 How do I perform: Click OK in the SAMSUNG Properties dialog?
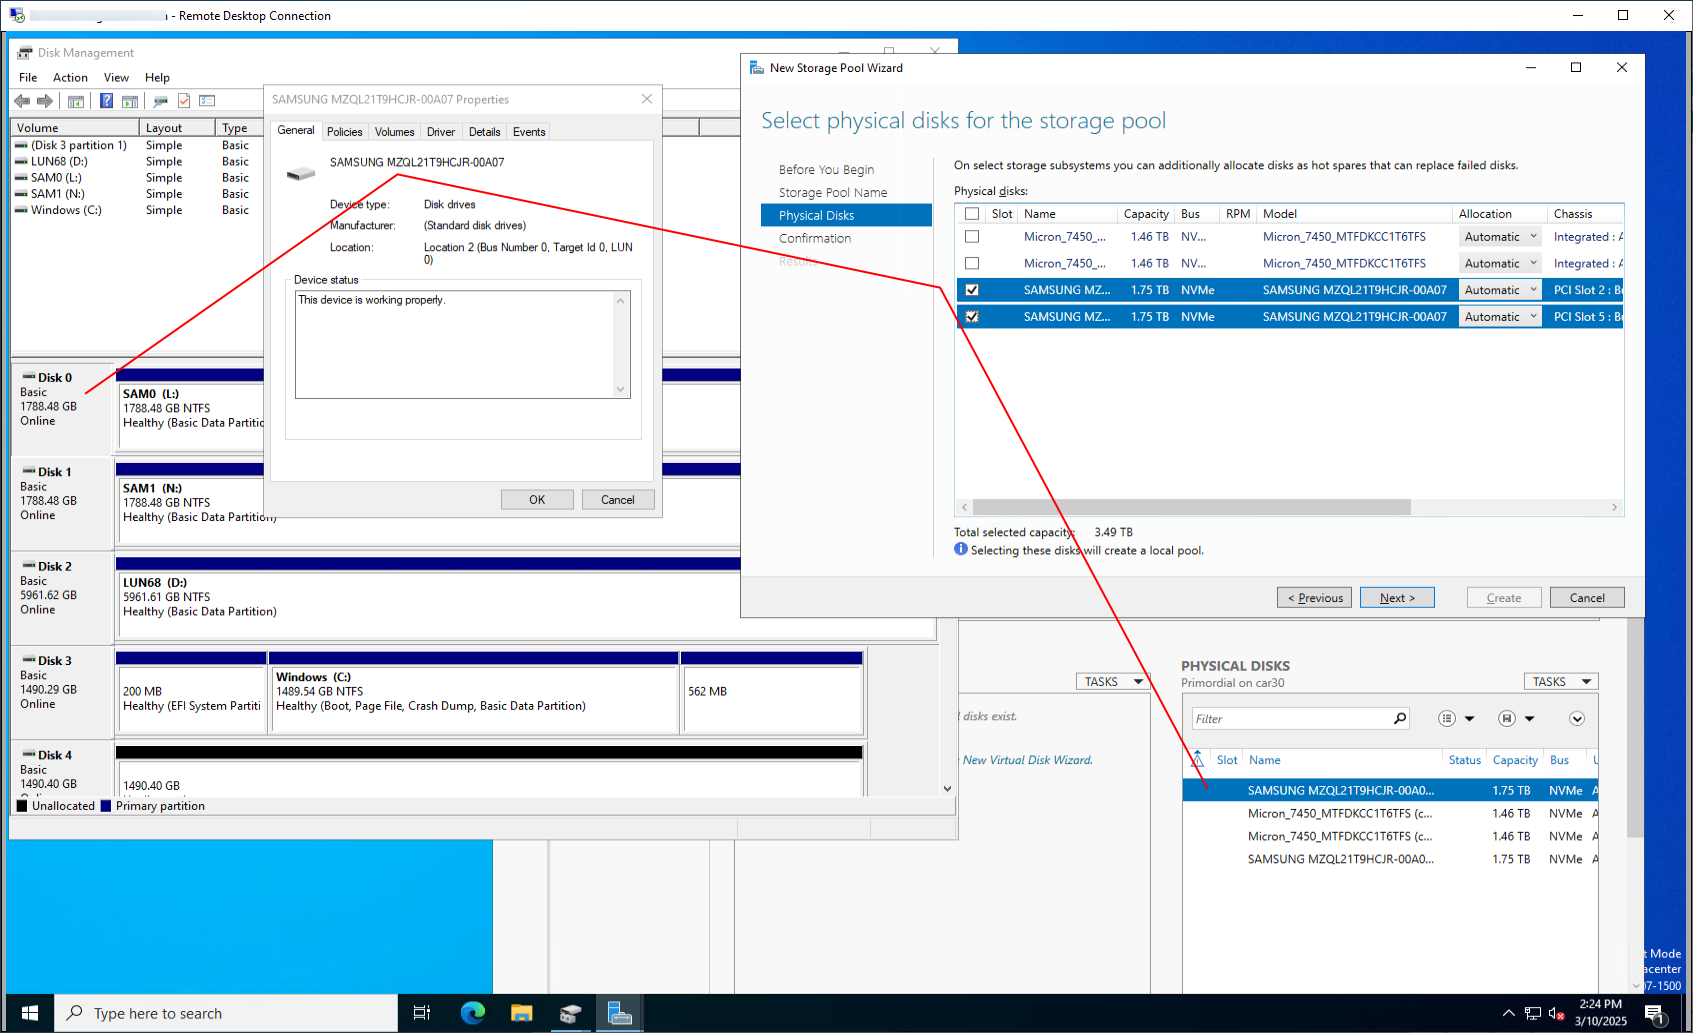click(x=537, y=499)
